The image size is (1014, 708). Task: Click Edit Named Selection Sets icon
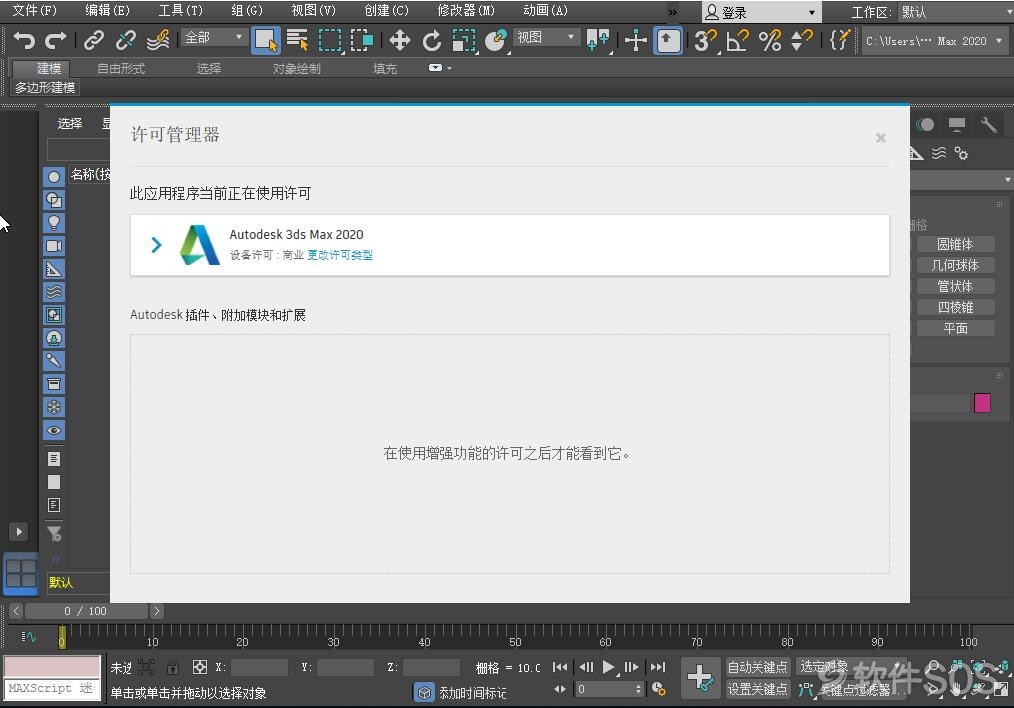[x=839, y=40]
